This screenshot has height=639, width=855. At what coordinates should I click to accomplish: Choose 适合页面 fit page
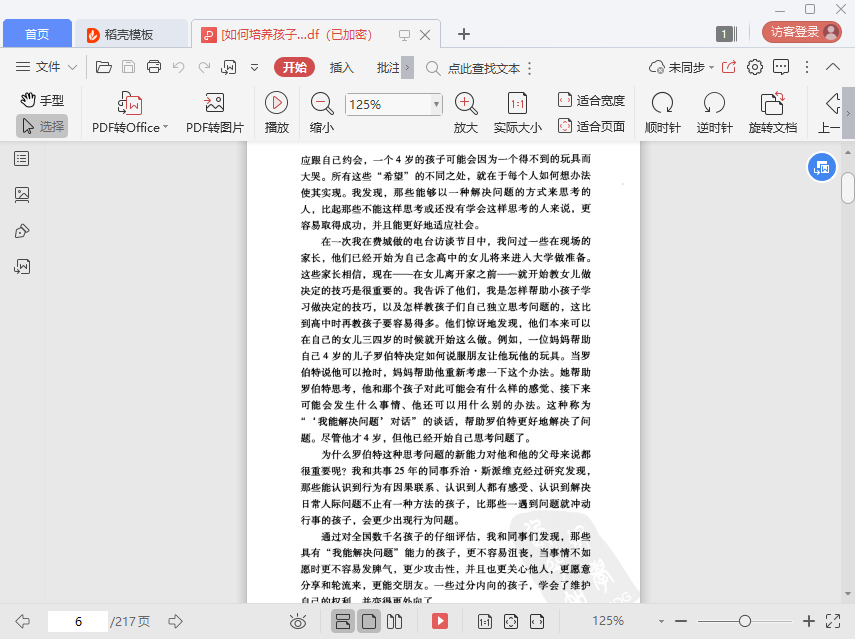pyautogui.click(x=591, y=126)
